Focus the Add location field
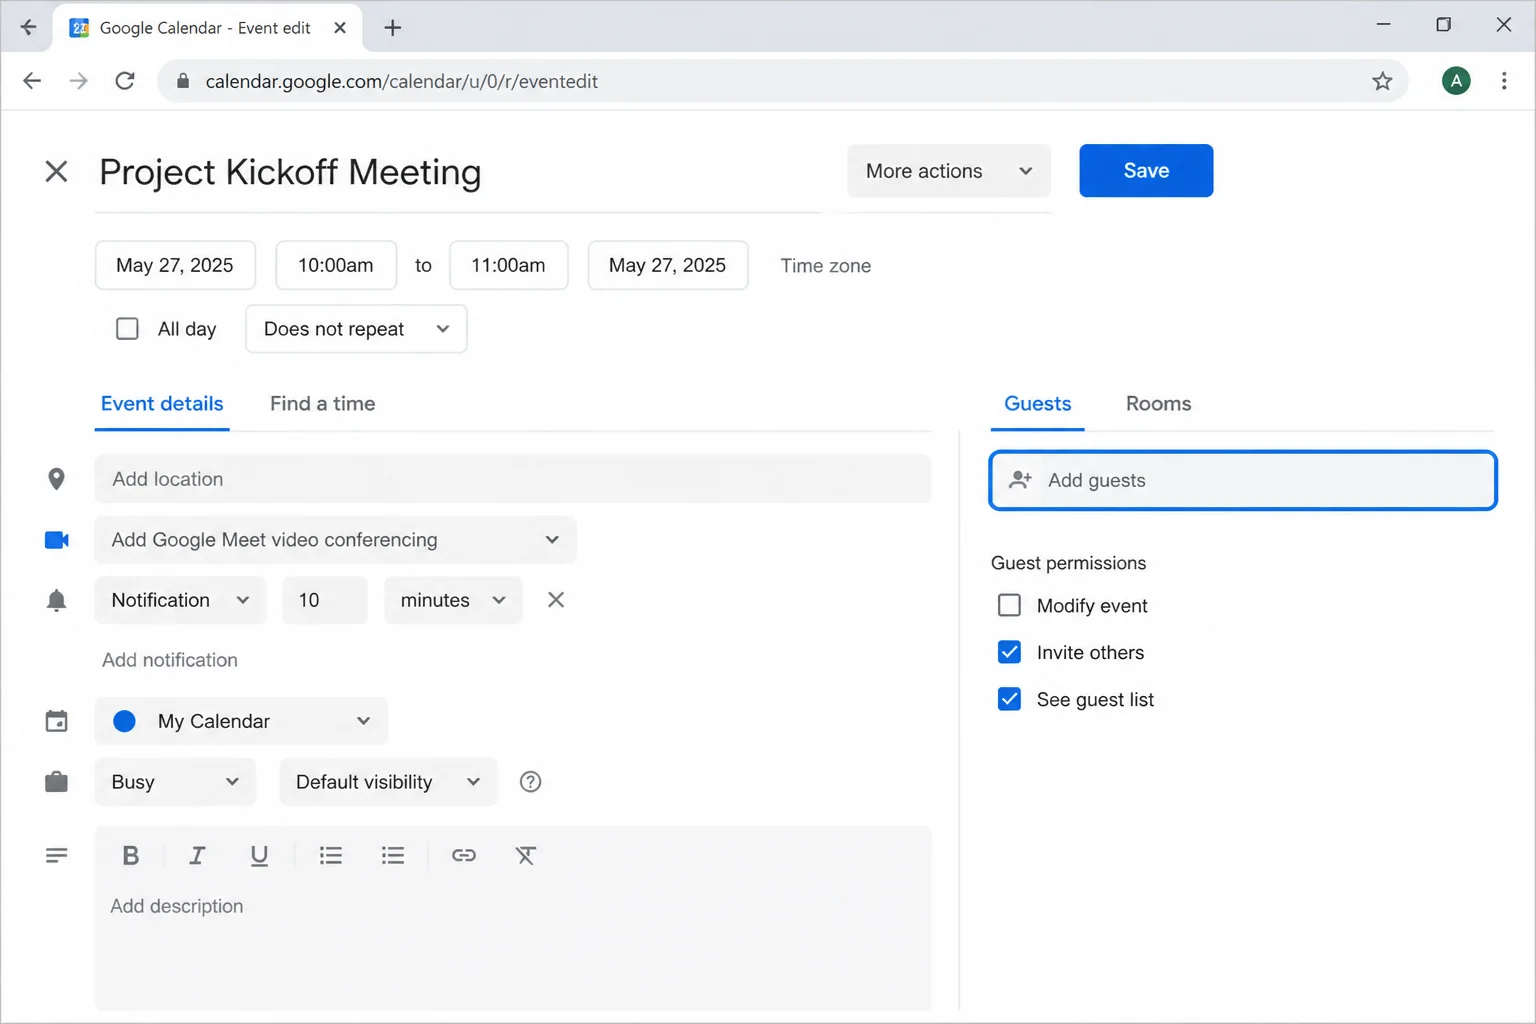Viewport: 1536px width, 1024px height. (513, 479)
